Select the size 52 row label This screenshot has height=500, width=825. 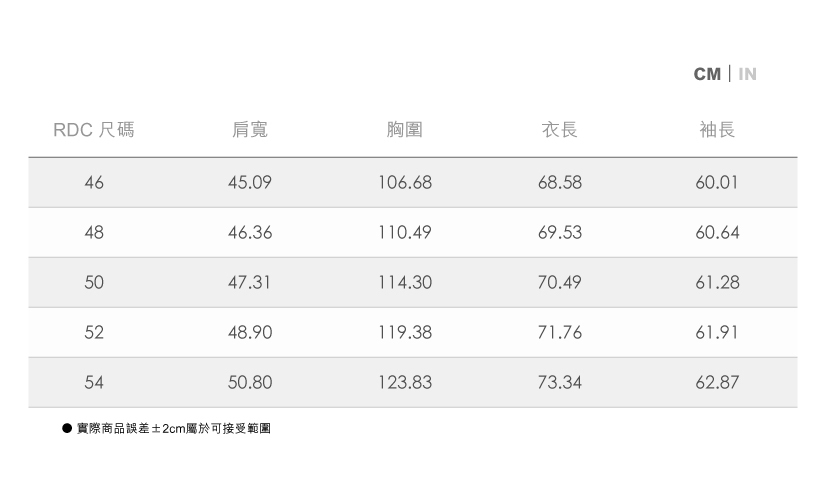click(x=94, y=332)
